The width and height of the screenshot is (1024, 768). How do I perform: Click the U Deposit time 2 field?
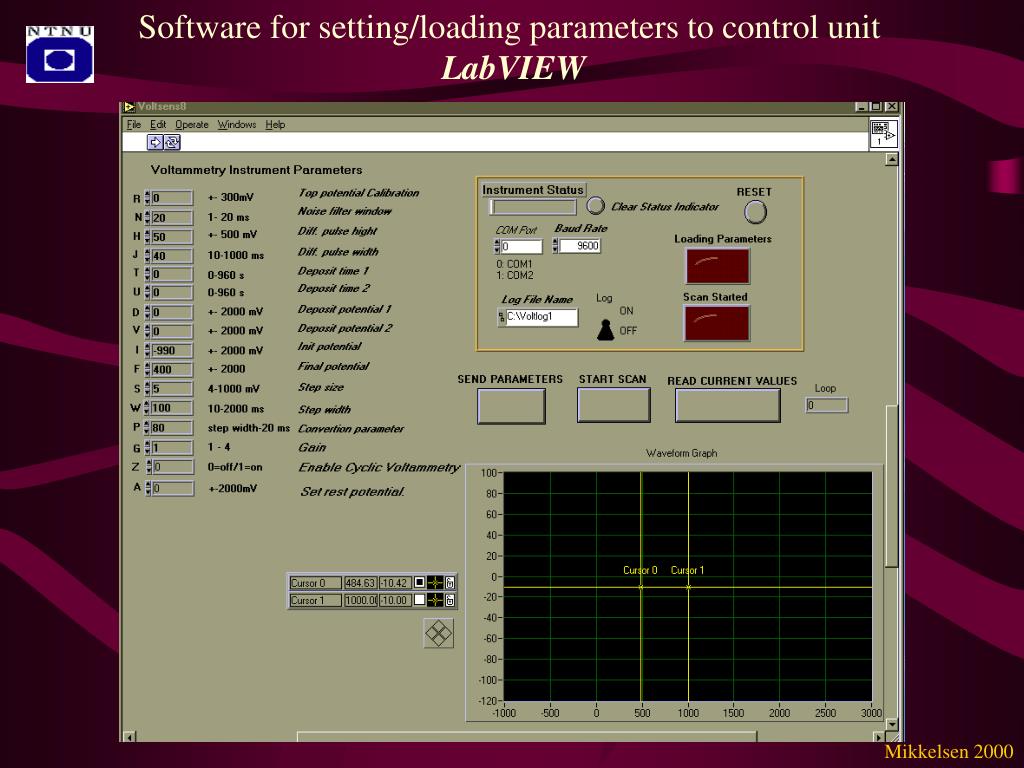point(172,293)
